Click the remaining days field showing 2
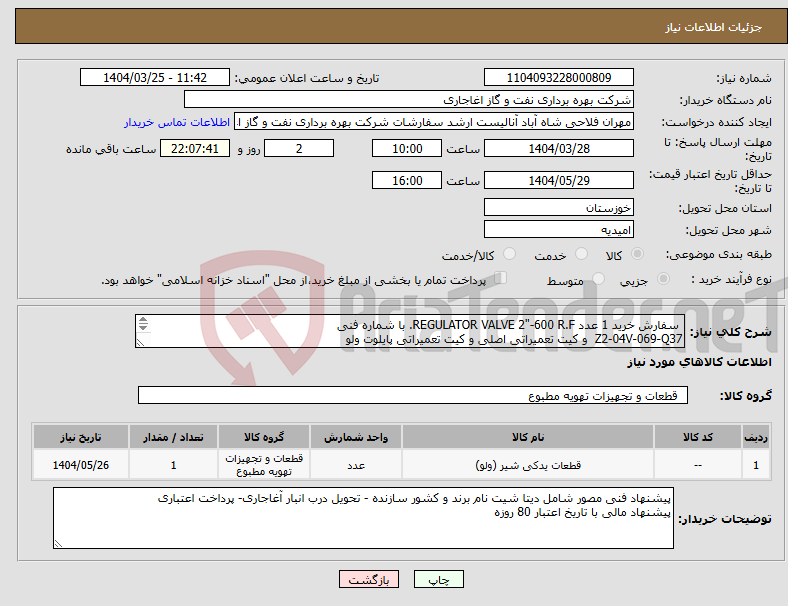 299,148
